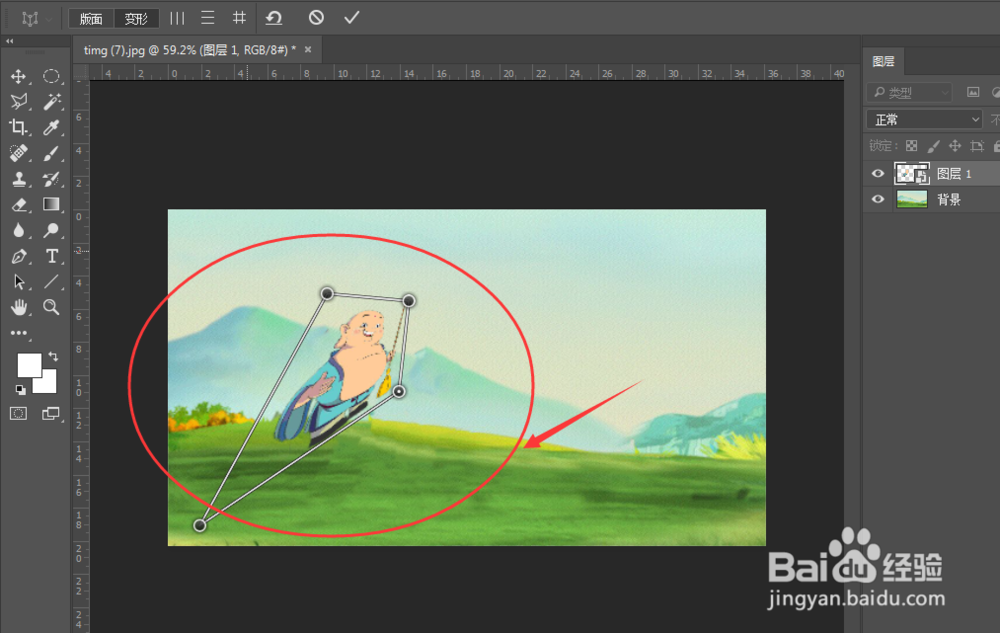Remove the warp with the reset arrow
Image resolution: width=1000 pixels, height=633 pixels.
point(274,18)
